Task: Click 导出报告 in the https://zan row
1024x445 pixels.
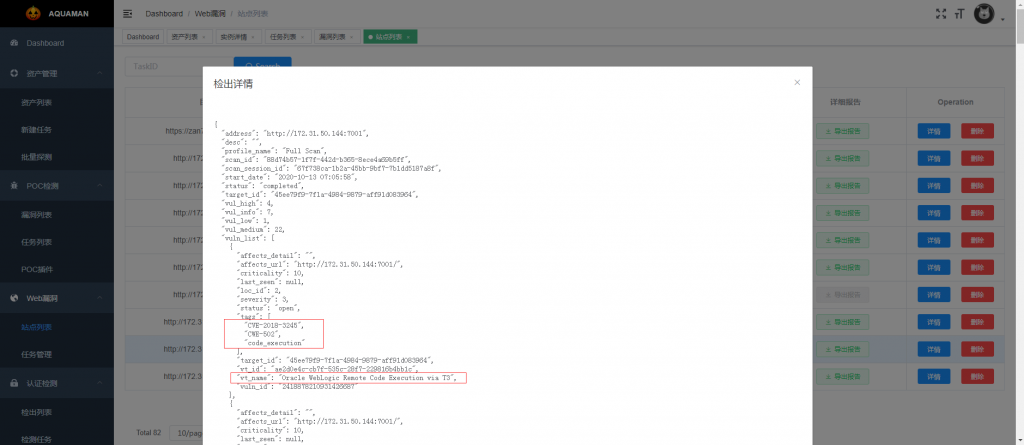Action: [842, 131]
